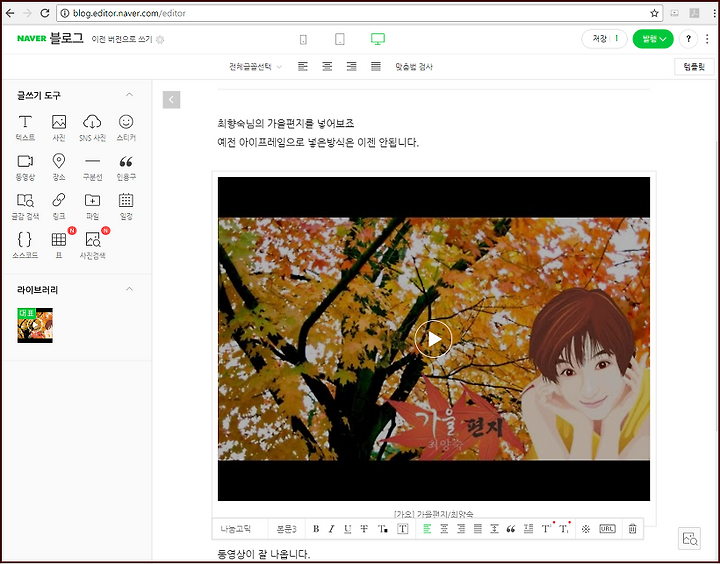Image resolution: width=720 pixels, height=564 pixels.
Task: Center paragraph in floating toolbar
Action: click(x=444, y=529)
